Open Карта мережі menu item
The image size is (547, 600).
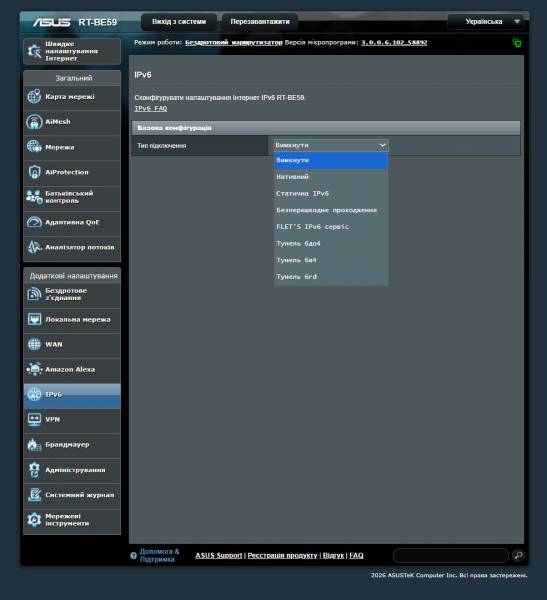point(72,97)
